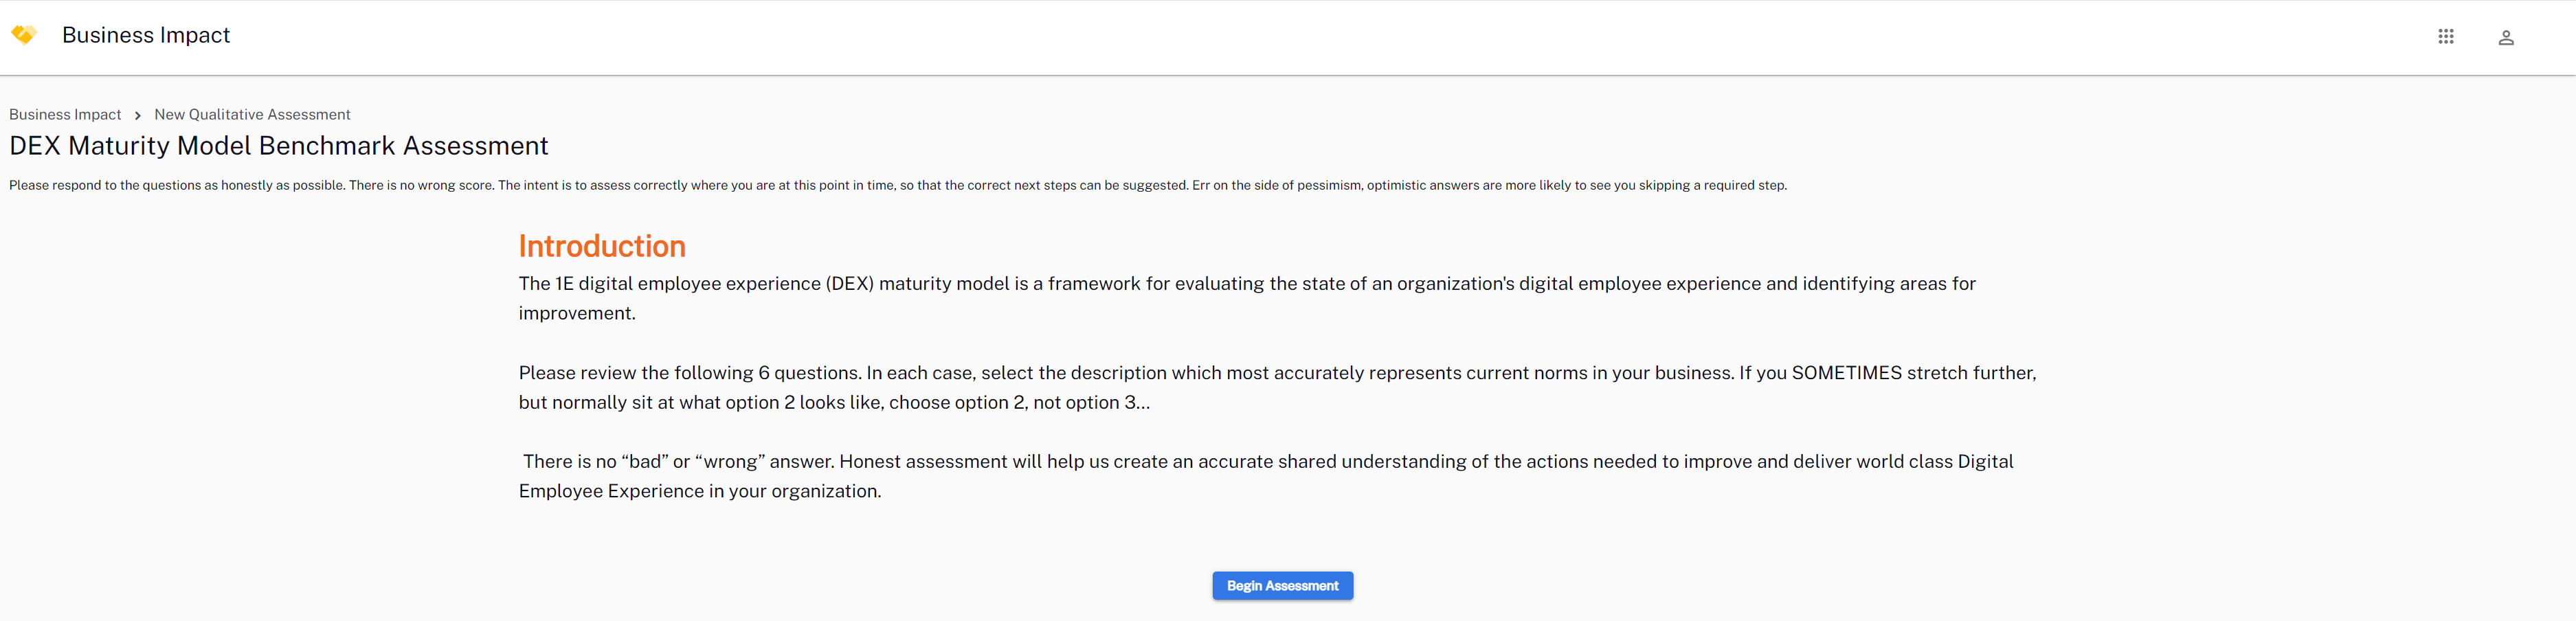Open the user account menu
Viewport: 2576px width, 621px height.
click(x=2505, y=38)
